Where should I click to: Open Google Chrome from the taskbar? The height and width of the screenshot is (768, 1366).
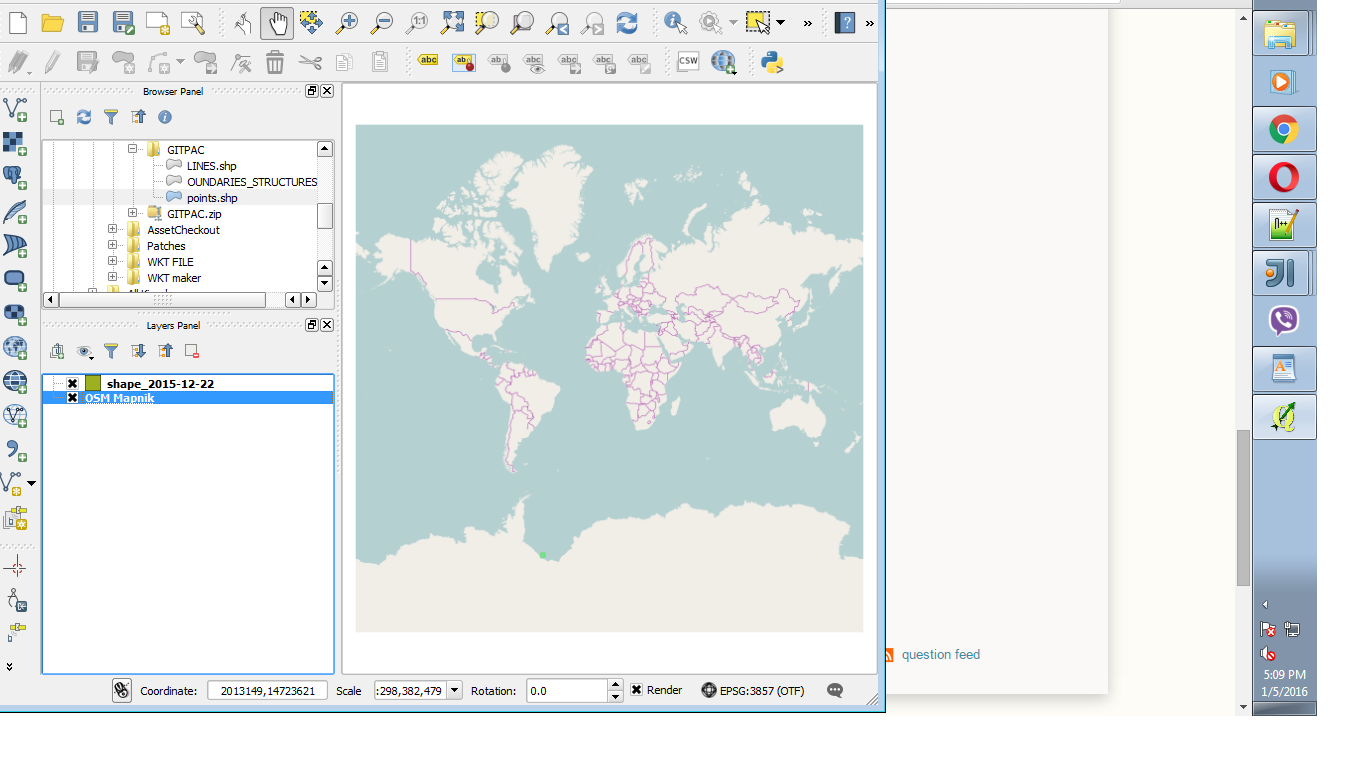coord(1284,129)
